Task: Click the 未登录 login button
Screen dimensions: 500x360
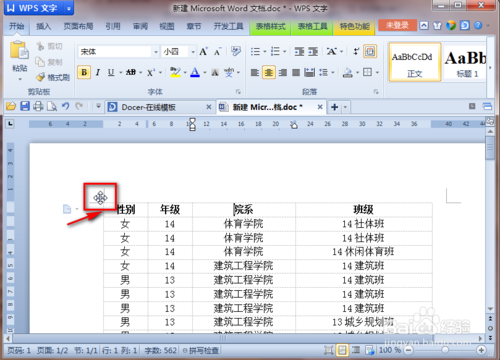Action: coord(397,25)
